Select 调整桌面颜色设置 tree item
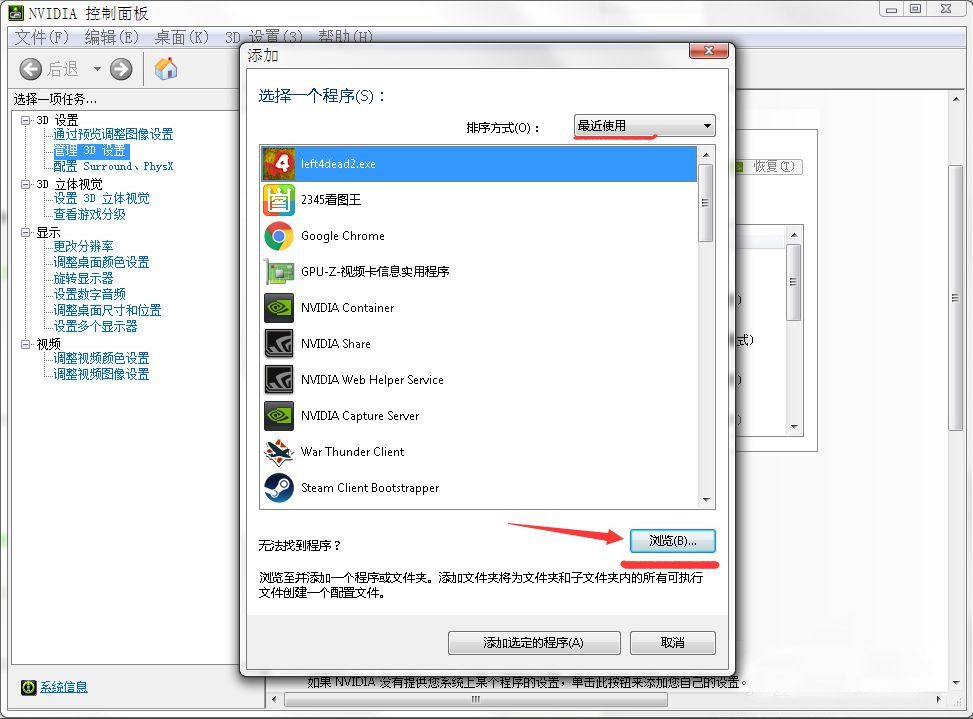The height and width of the screenshot is (719, 973). (101, 262)
